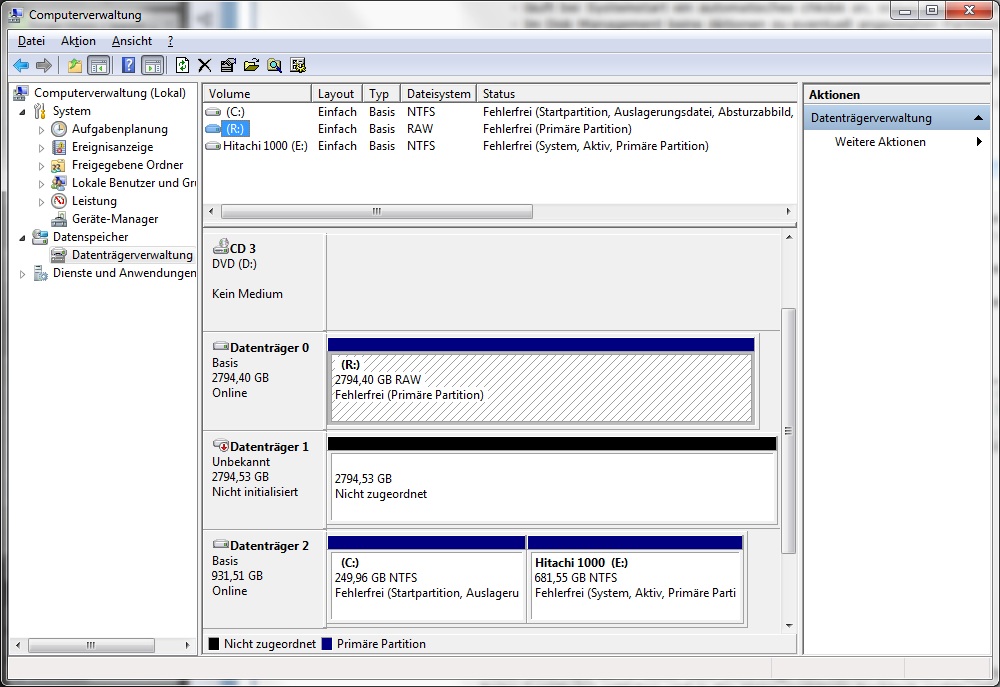Click the volume list scroll right arrow
The width and height of the screenshot is (1000, 687).
788,211
